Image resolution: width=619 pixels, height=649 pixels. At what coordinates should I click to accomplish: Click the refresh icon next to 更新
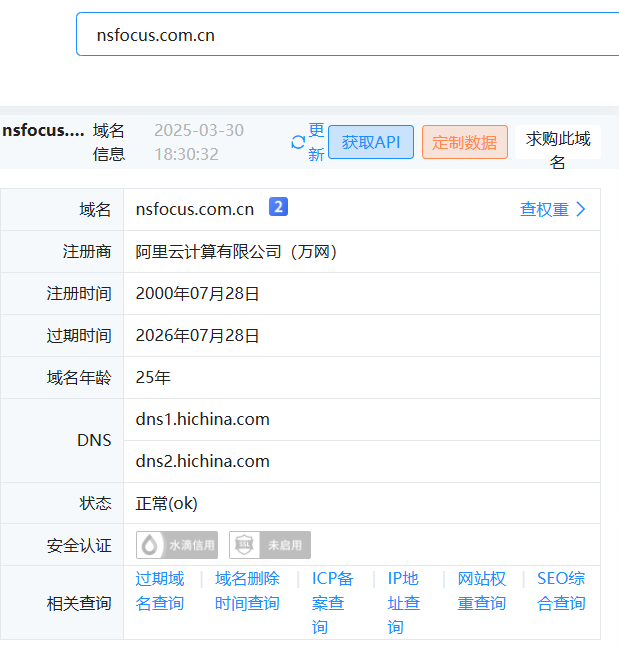pos(298,142)
